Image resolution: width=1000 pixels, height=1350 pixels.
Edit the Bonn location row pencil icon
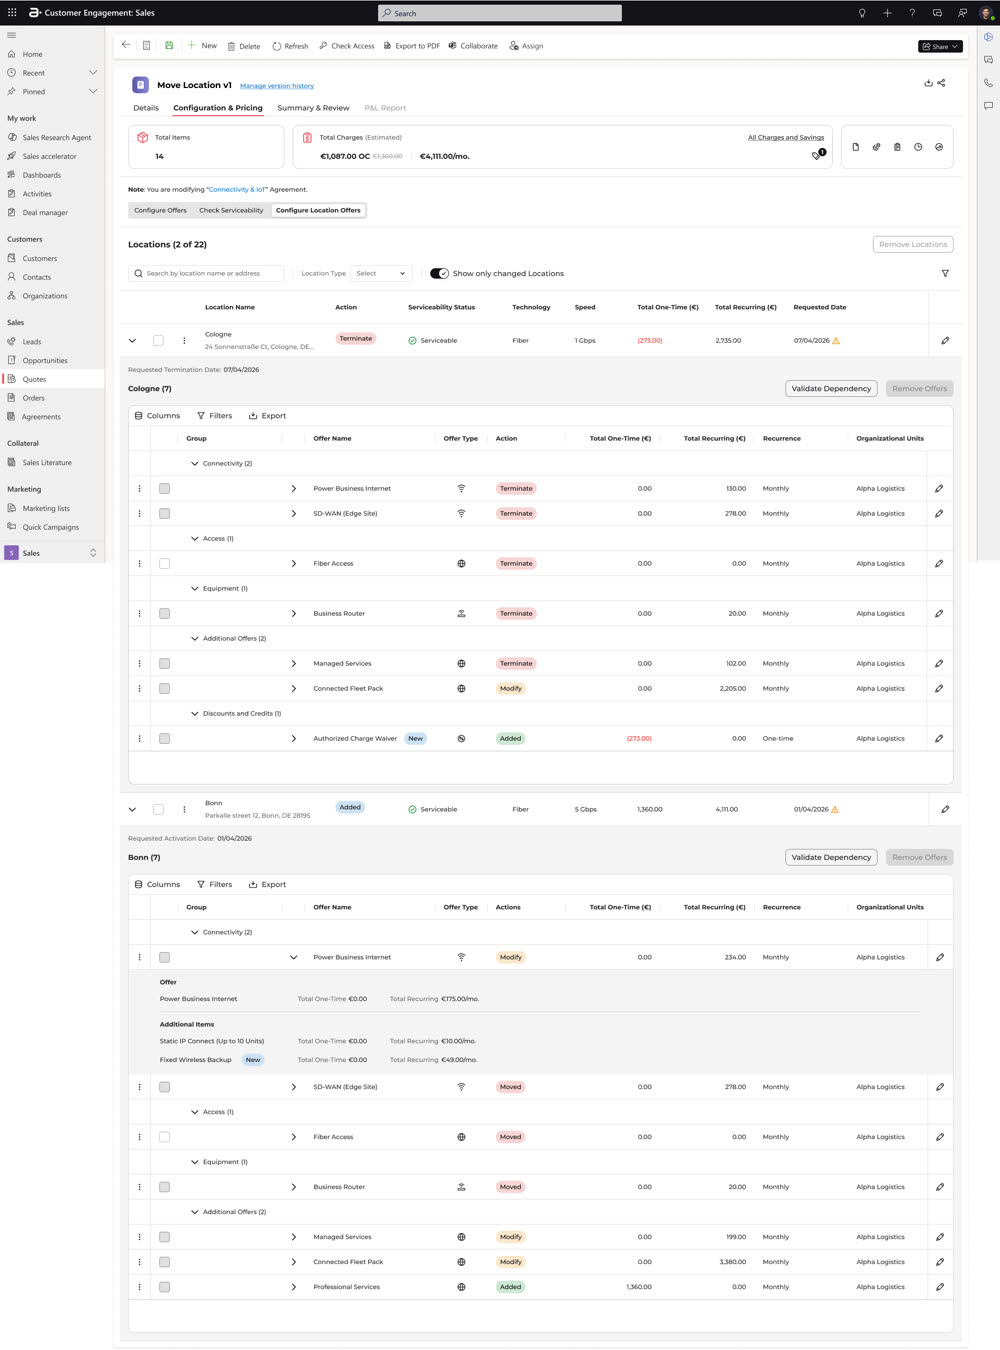coord(945,810)
